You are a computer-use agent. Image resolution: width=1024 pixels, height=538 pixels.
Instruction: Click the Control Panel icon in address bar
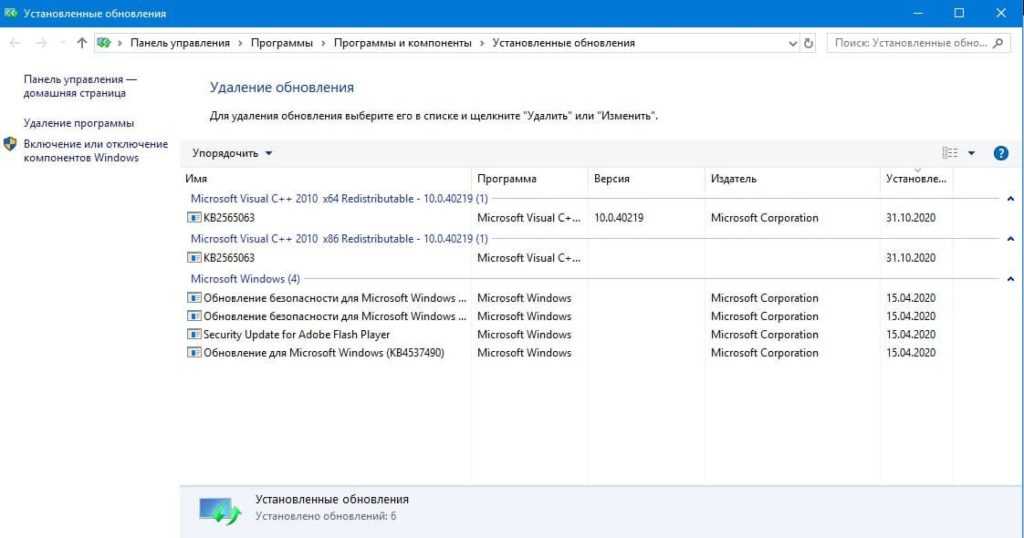[103, 43]
